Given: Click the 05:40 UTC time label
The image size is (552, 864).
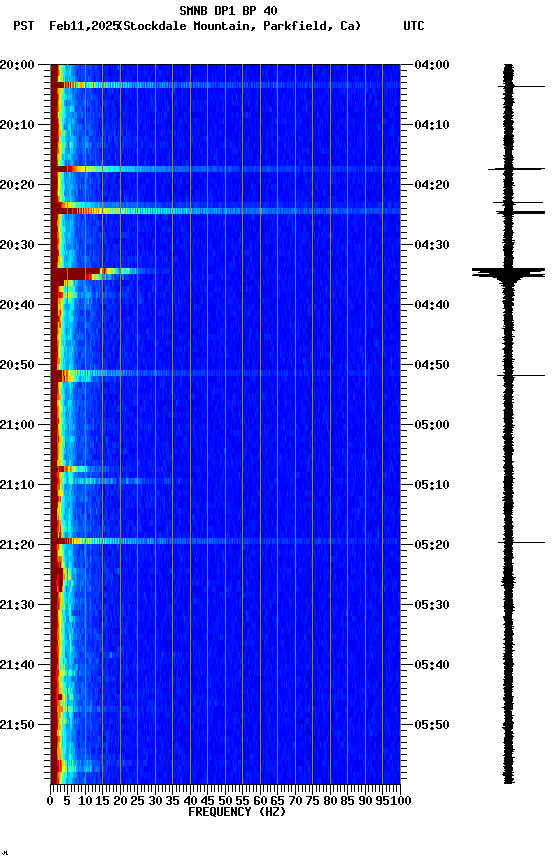Looking at the screenshot, I should [x=432, y=665].
